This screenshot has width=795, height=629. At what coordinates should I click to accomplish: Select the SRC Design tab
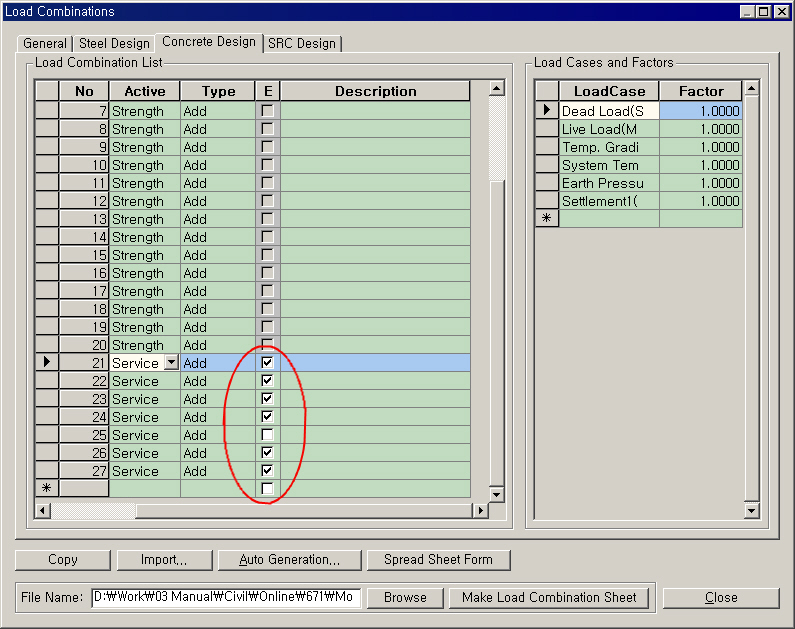pos(302,43)
